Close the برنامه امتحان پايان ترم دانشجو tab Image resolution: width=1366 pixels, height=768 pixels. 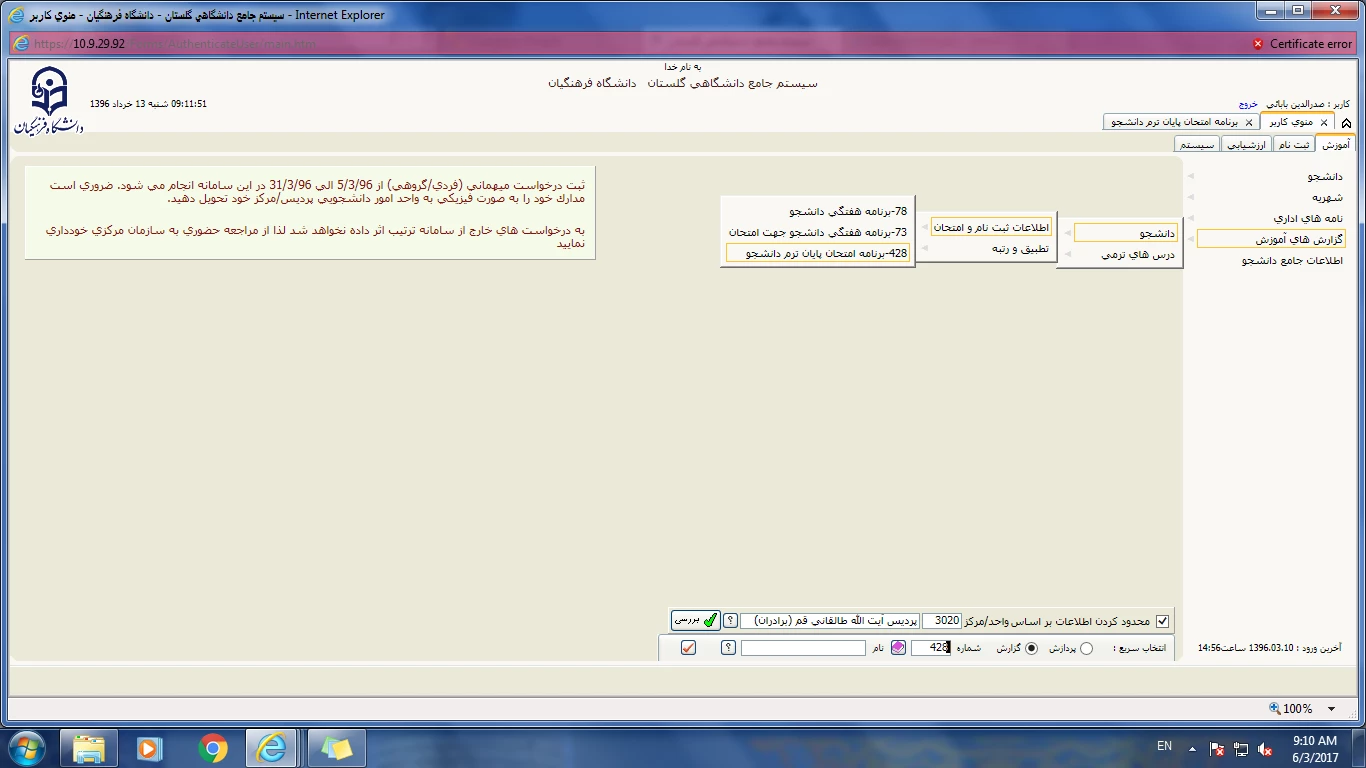pos(1248,122)
